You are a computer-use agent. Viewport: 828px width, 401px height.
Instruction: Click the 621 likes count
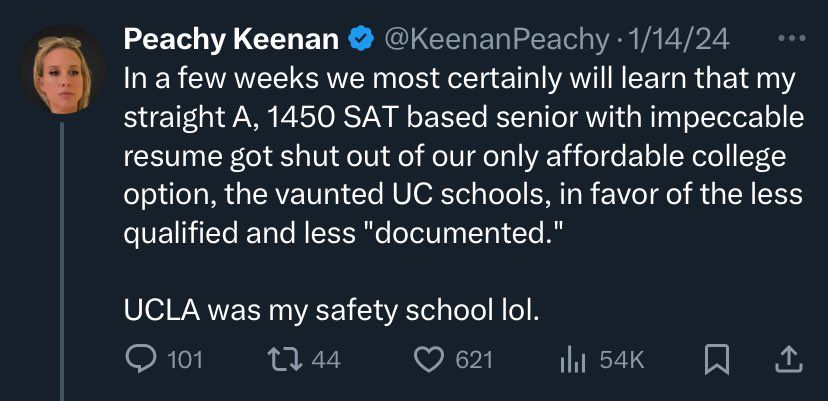pos(474,360)
